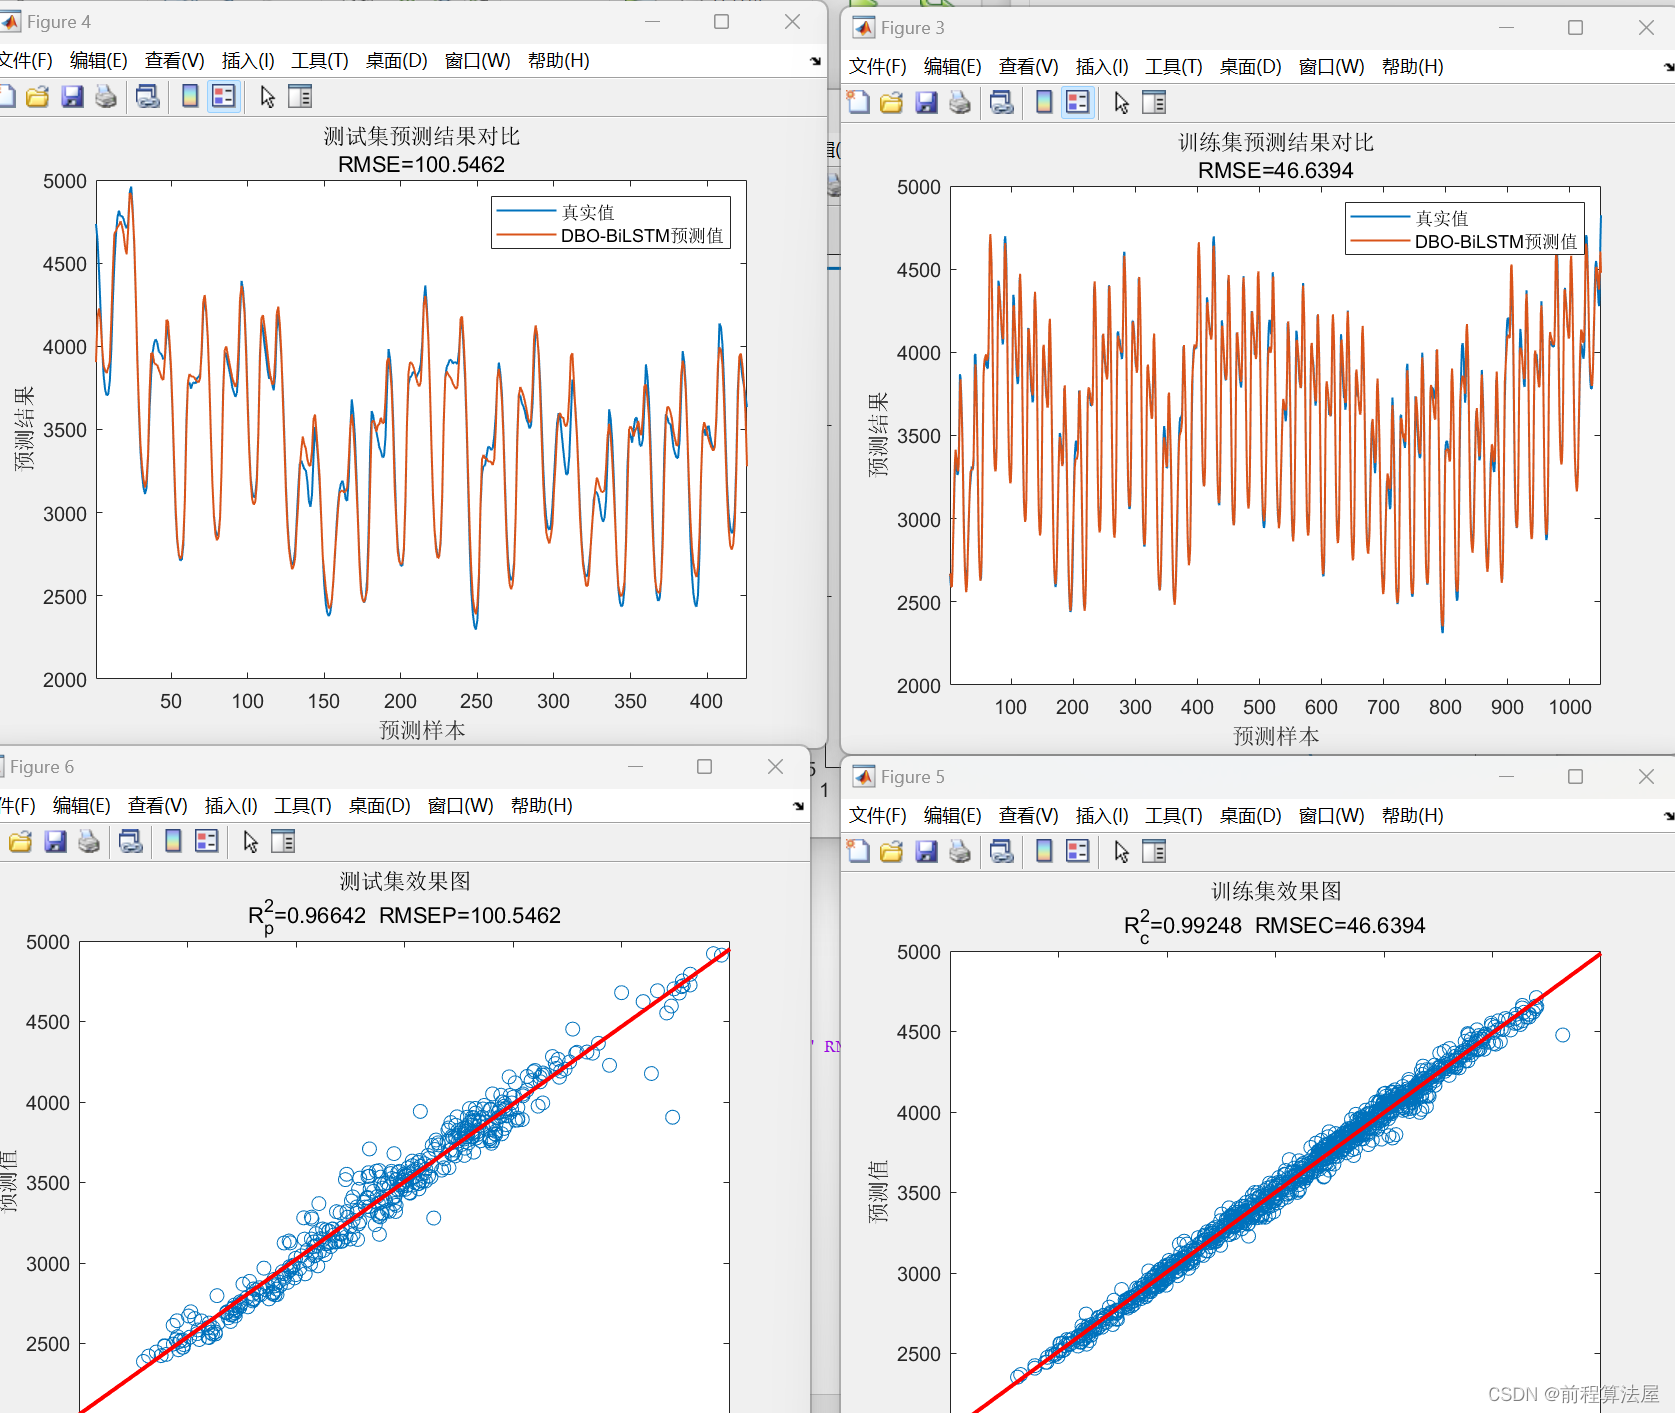
Task: Print figure icon in Figure 6 toolbar
Action: click(x=88, y=842)
